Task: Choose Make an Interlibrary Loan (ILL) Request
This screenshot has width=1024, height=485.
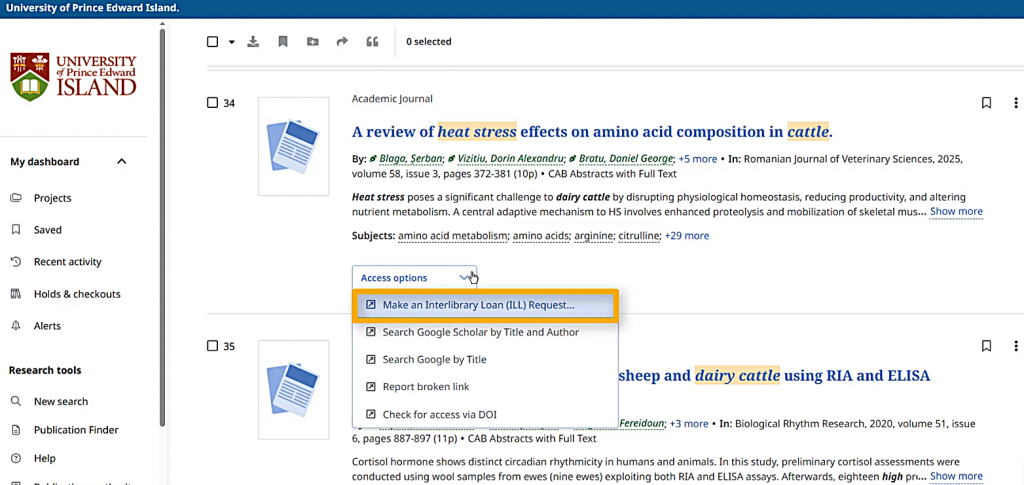Action: (x=478, y=305)
